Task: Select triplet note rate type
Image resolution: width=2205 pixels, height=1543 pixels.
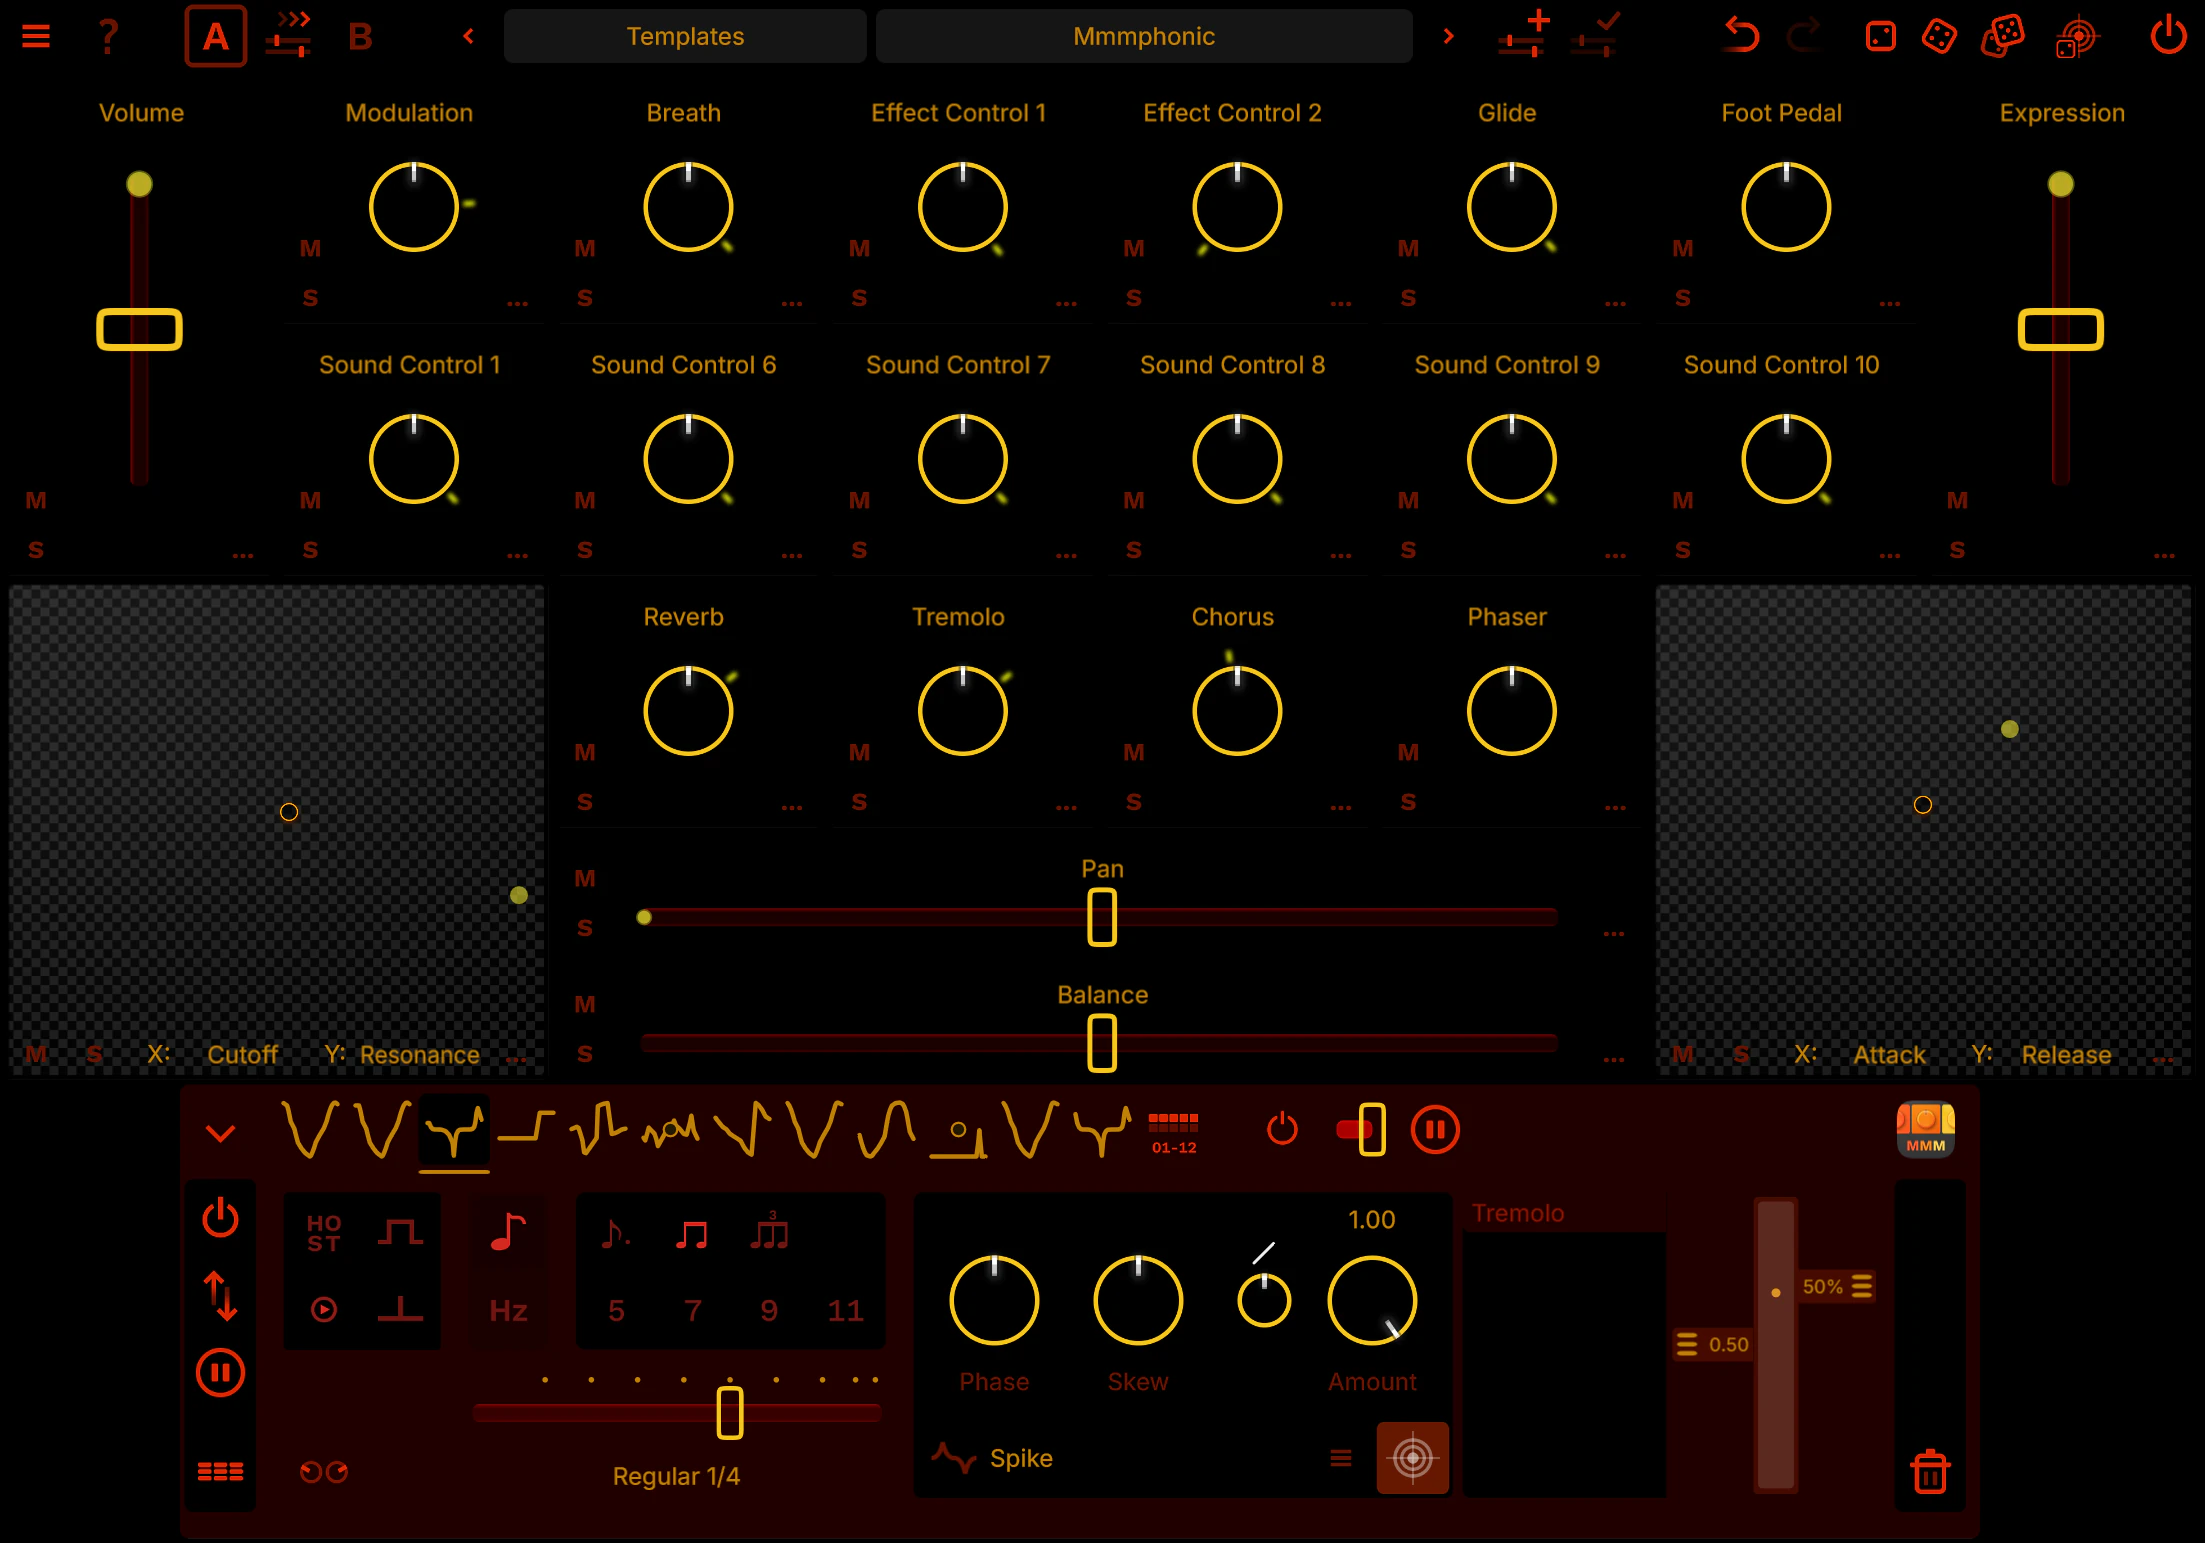Action: coord(769,1232)
